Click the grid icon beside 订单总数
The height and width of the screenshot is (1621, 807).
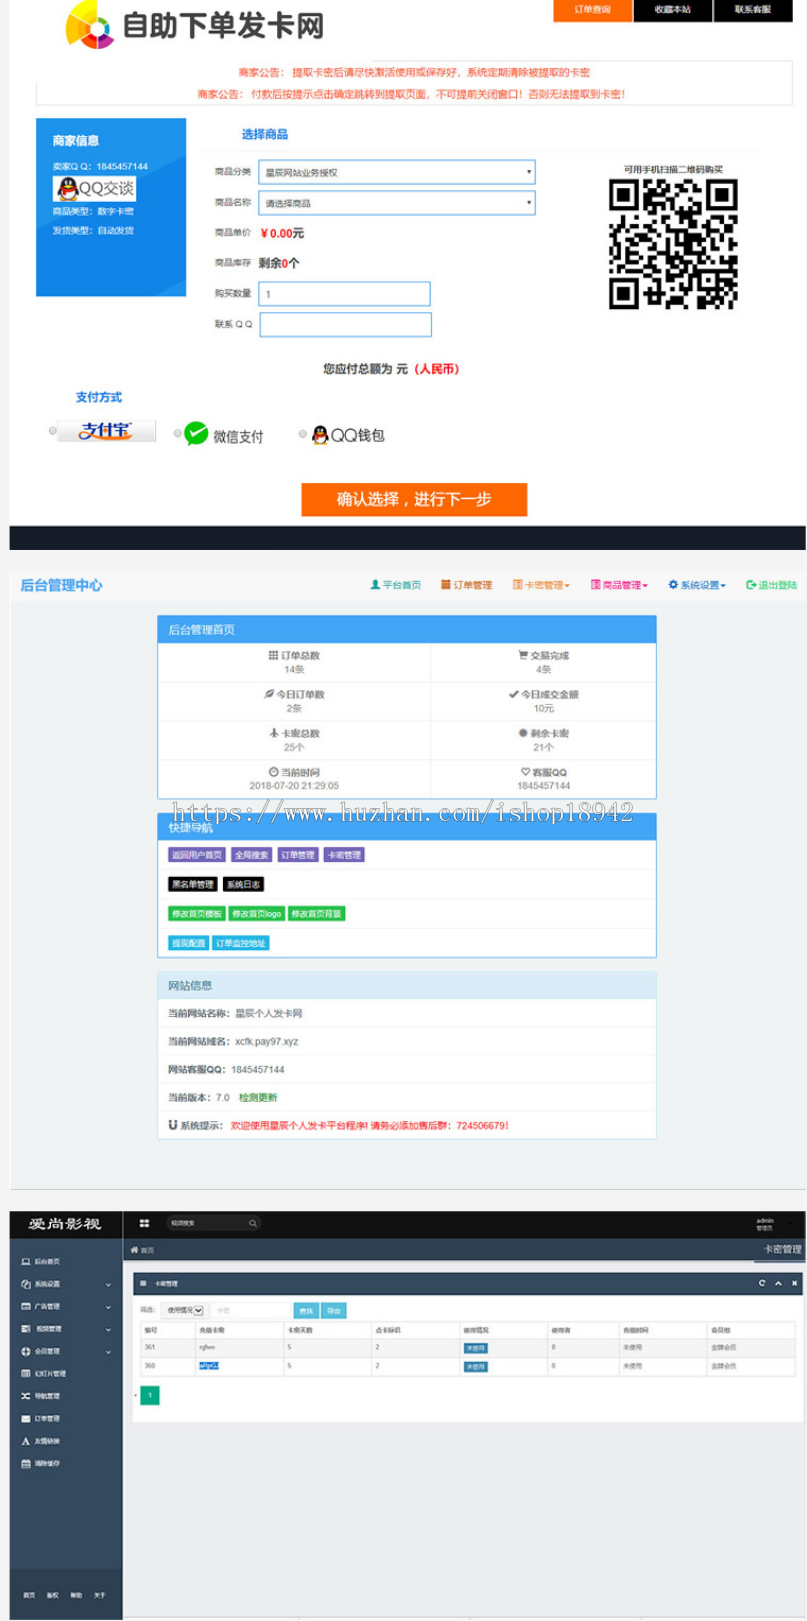coord(273,655)
